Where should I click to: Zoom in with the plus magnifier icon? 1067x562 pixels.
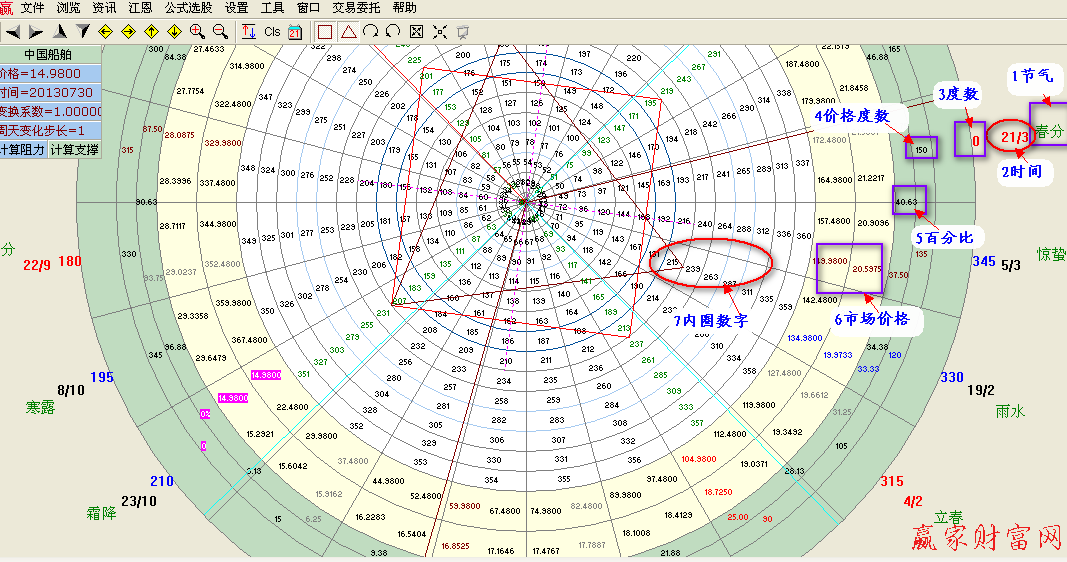(x=197, y=32)
